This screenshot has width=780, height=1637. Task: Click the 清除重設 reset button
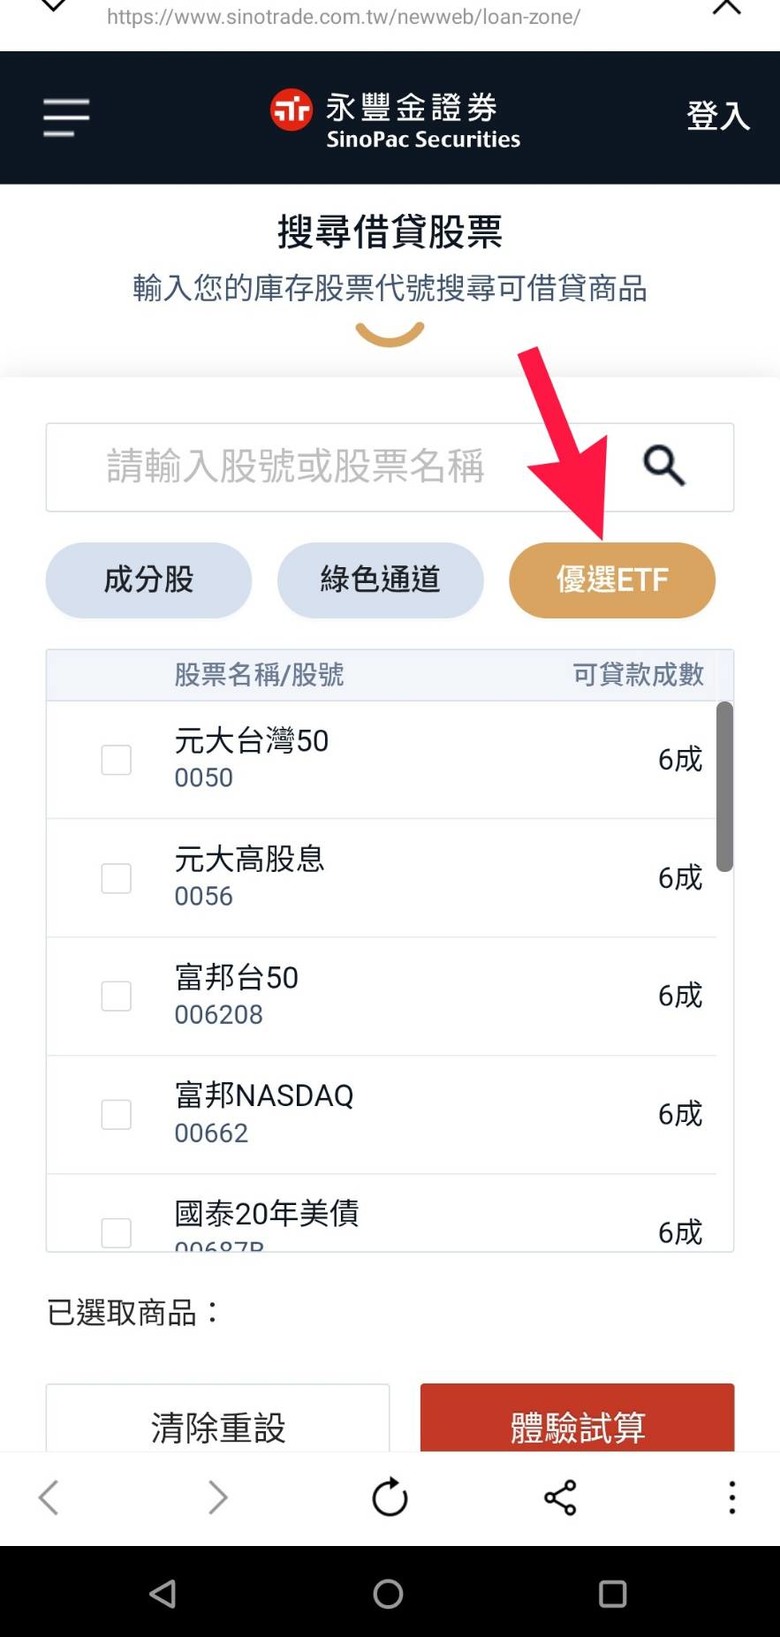click(x=218, y=1418)
